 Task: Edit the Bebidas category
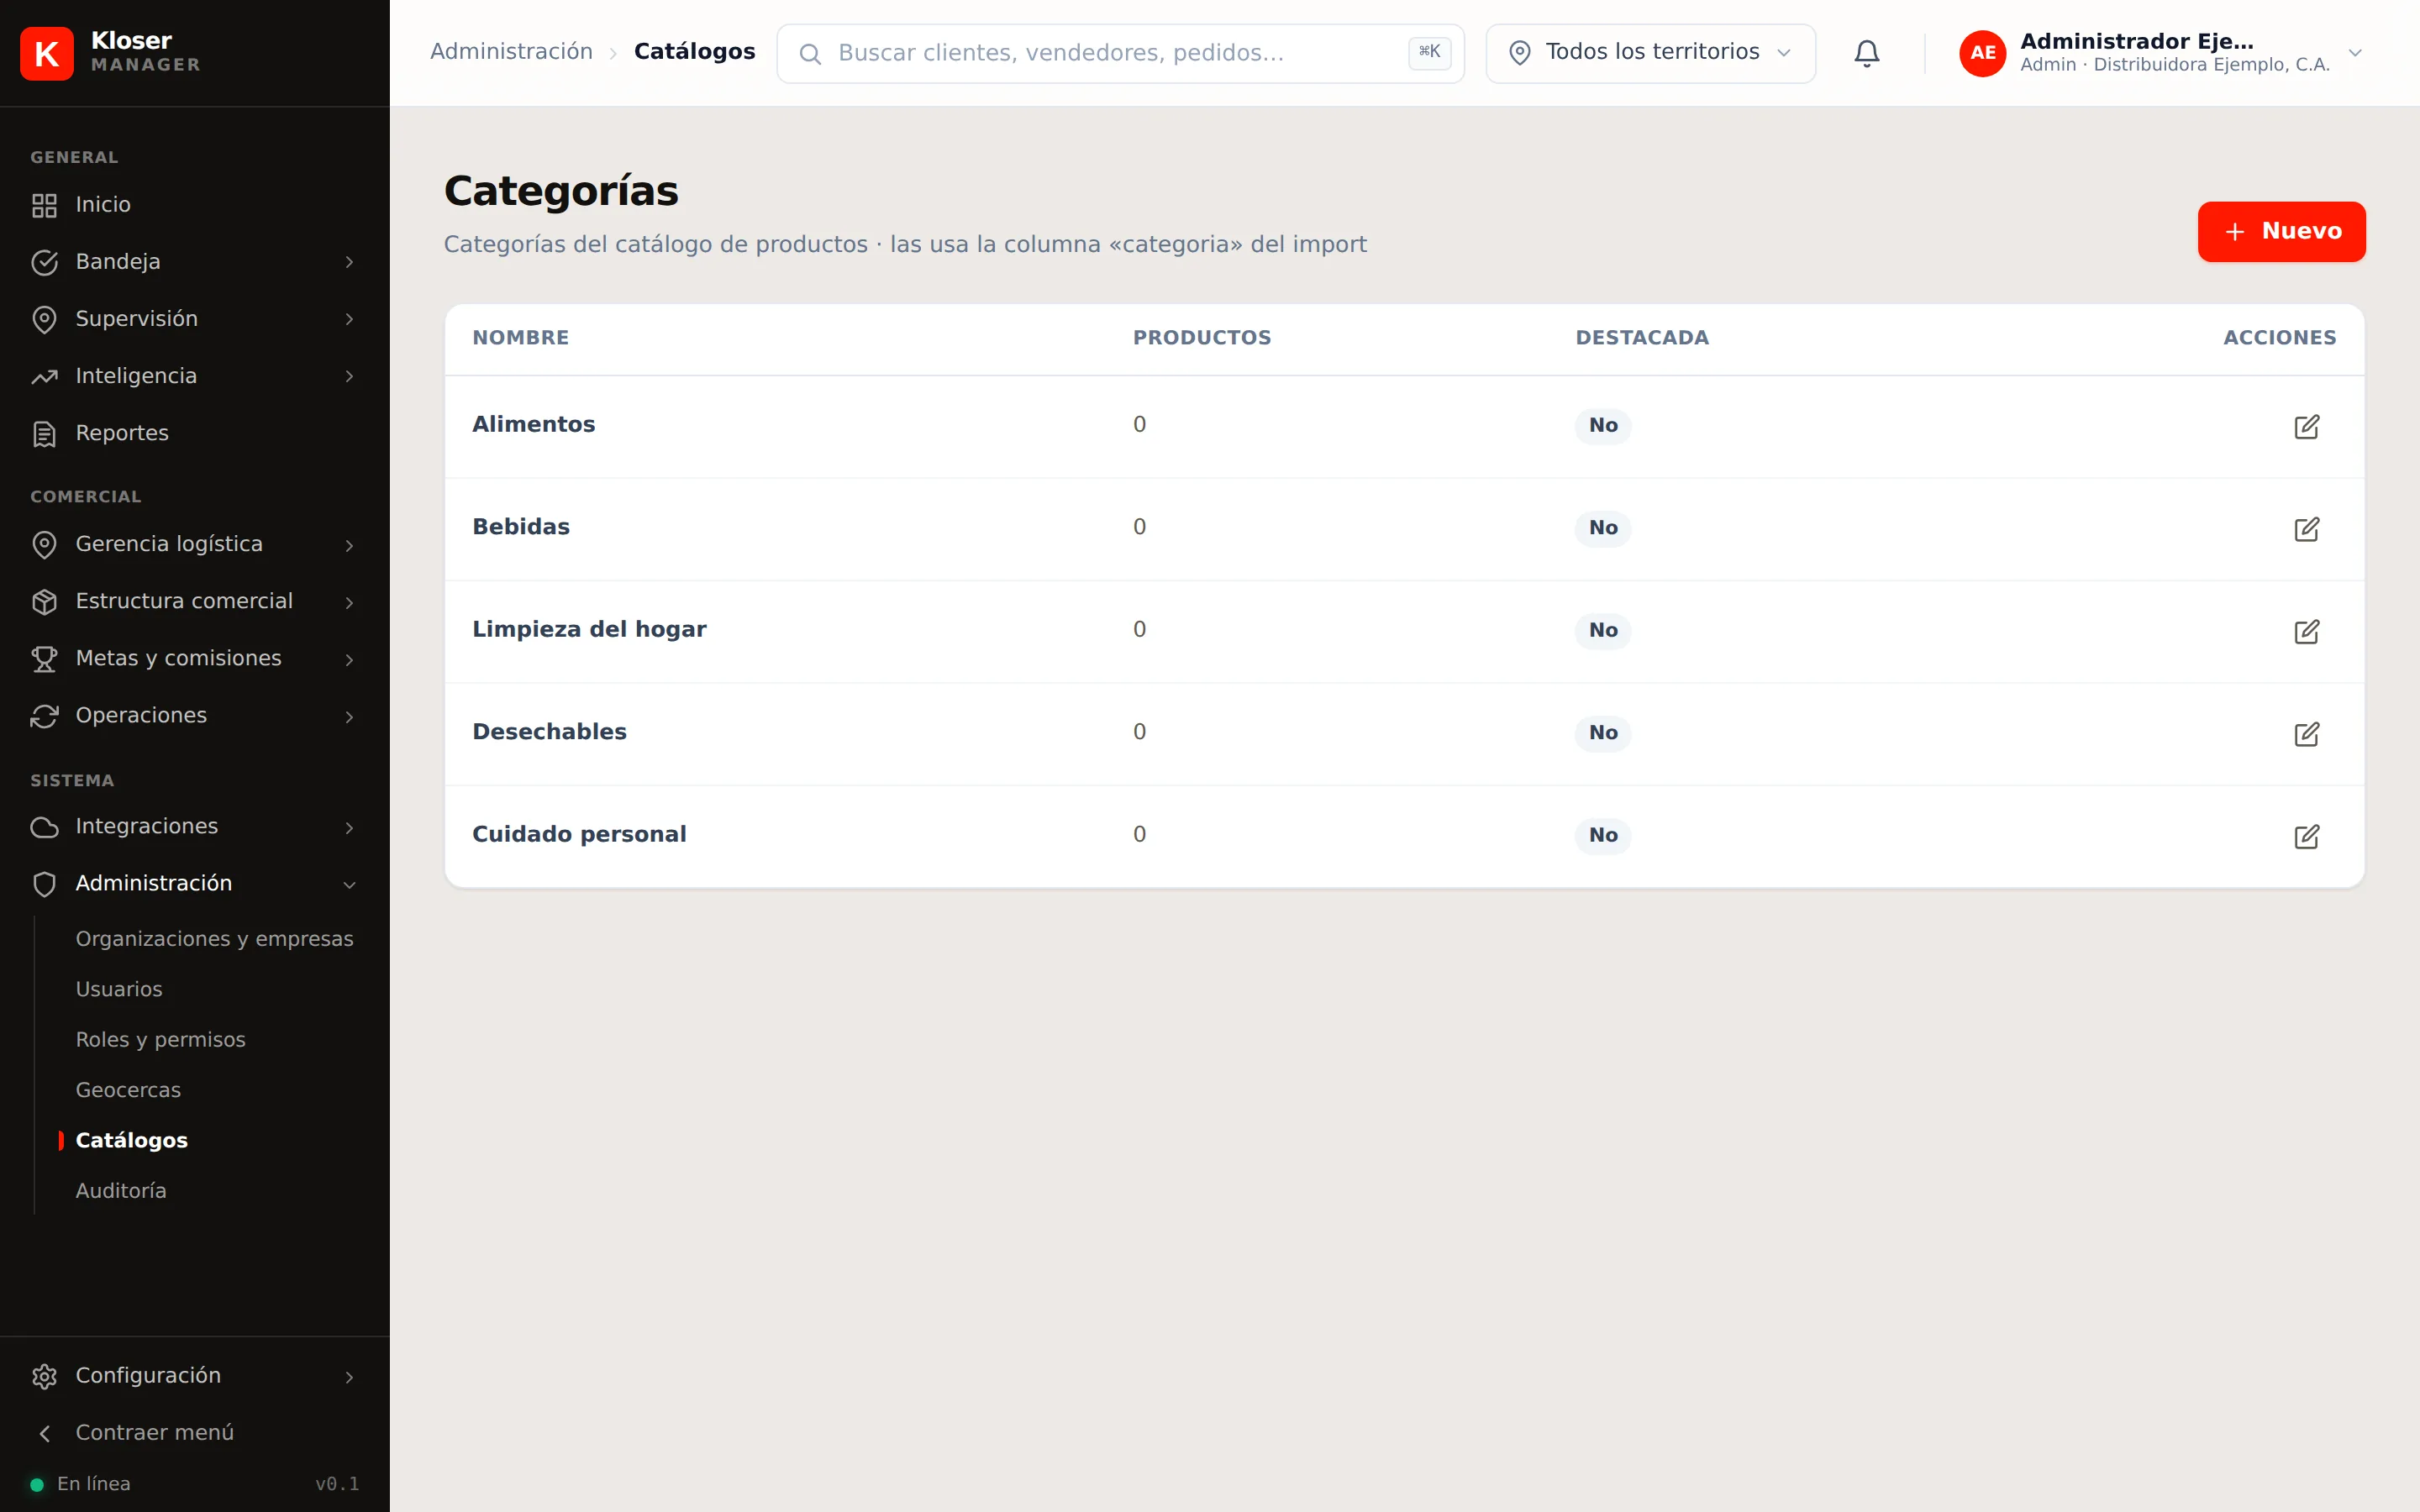pyautogui.click(x=2306, y=529)
